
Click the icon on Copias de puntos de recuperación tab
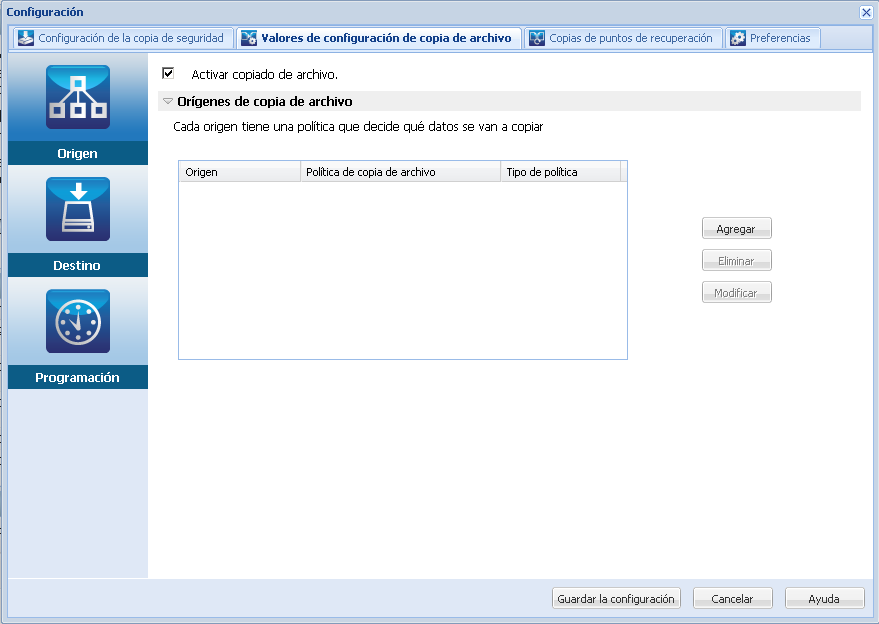536,37
